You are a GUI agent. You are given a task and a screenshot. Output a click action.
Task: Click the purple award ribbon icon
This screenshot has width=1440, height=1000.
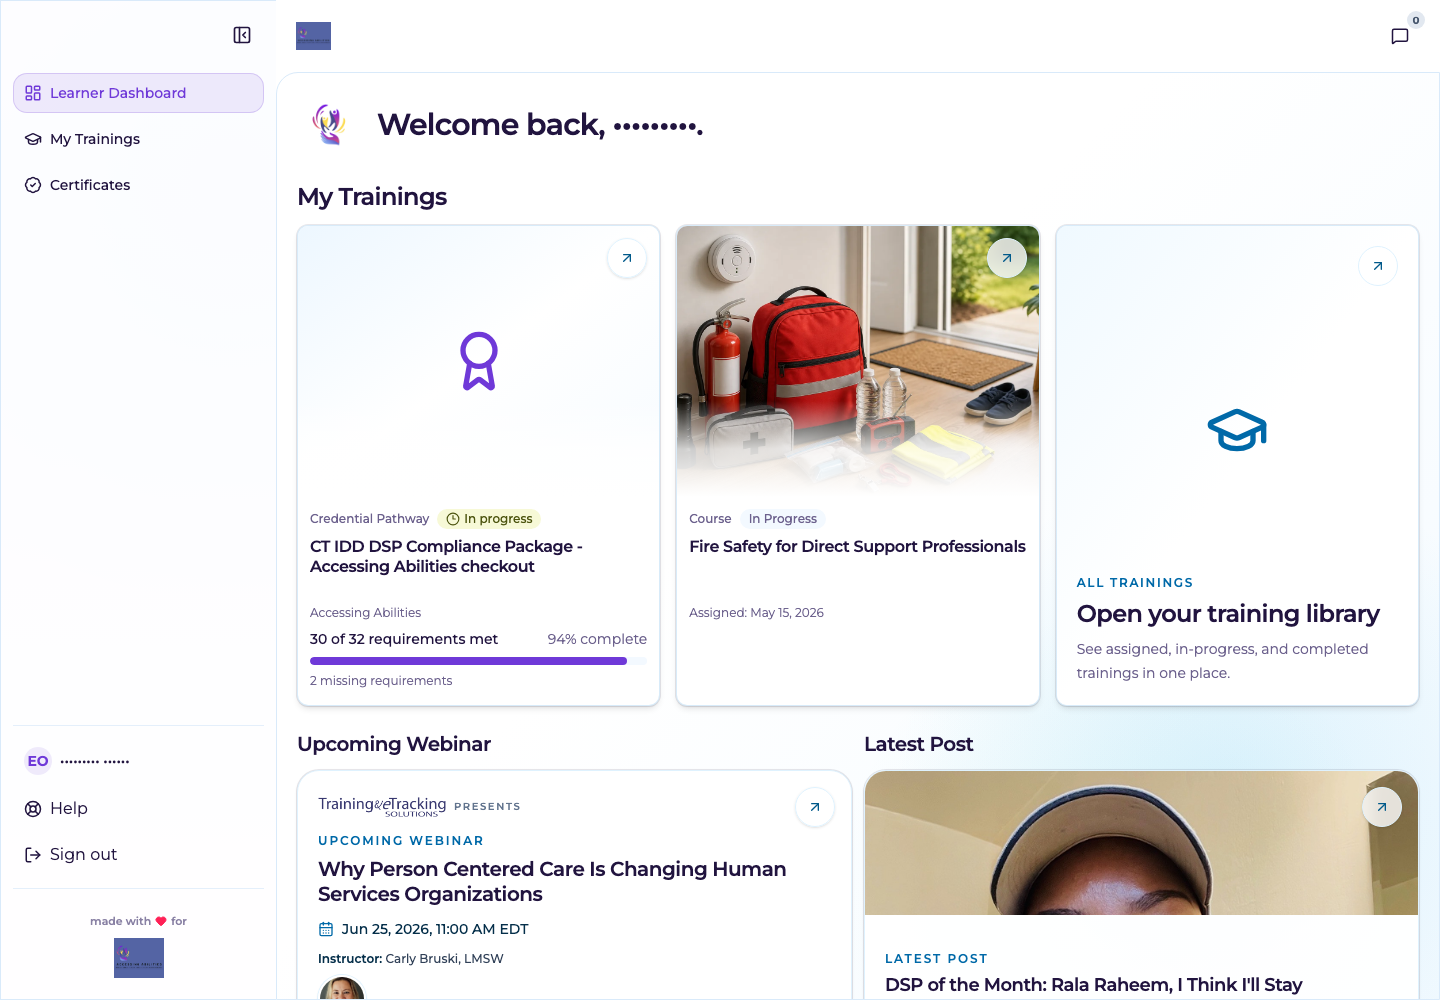(479, 361)
